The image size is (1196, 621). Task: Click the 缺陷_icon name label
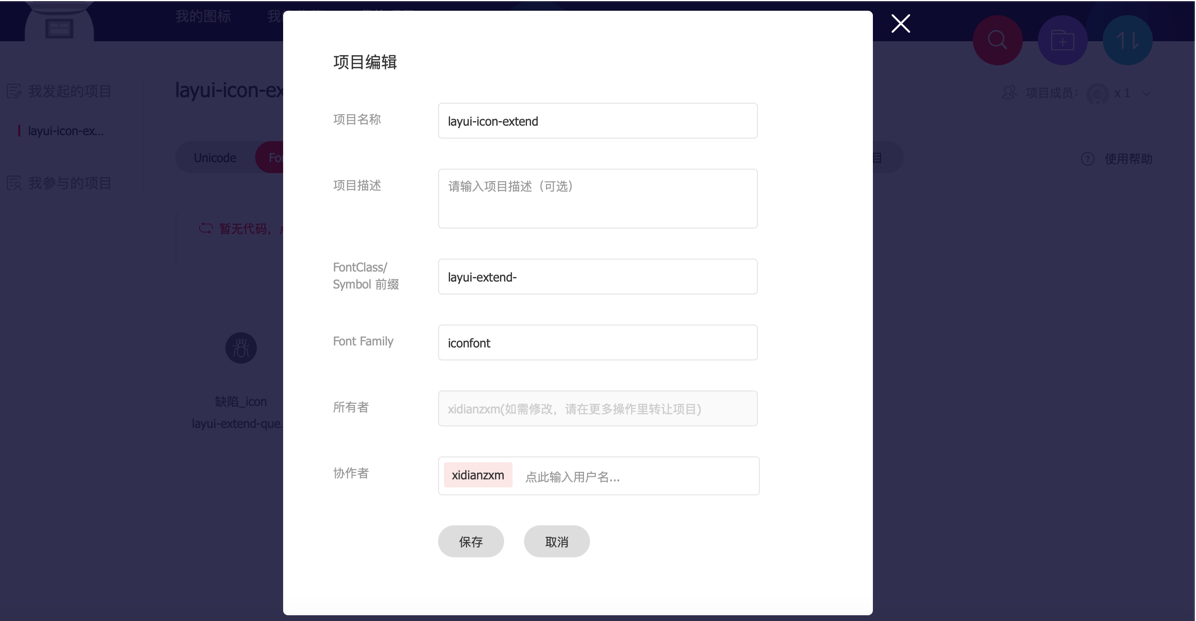(x=241, y=401)
